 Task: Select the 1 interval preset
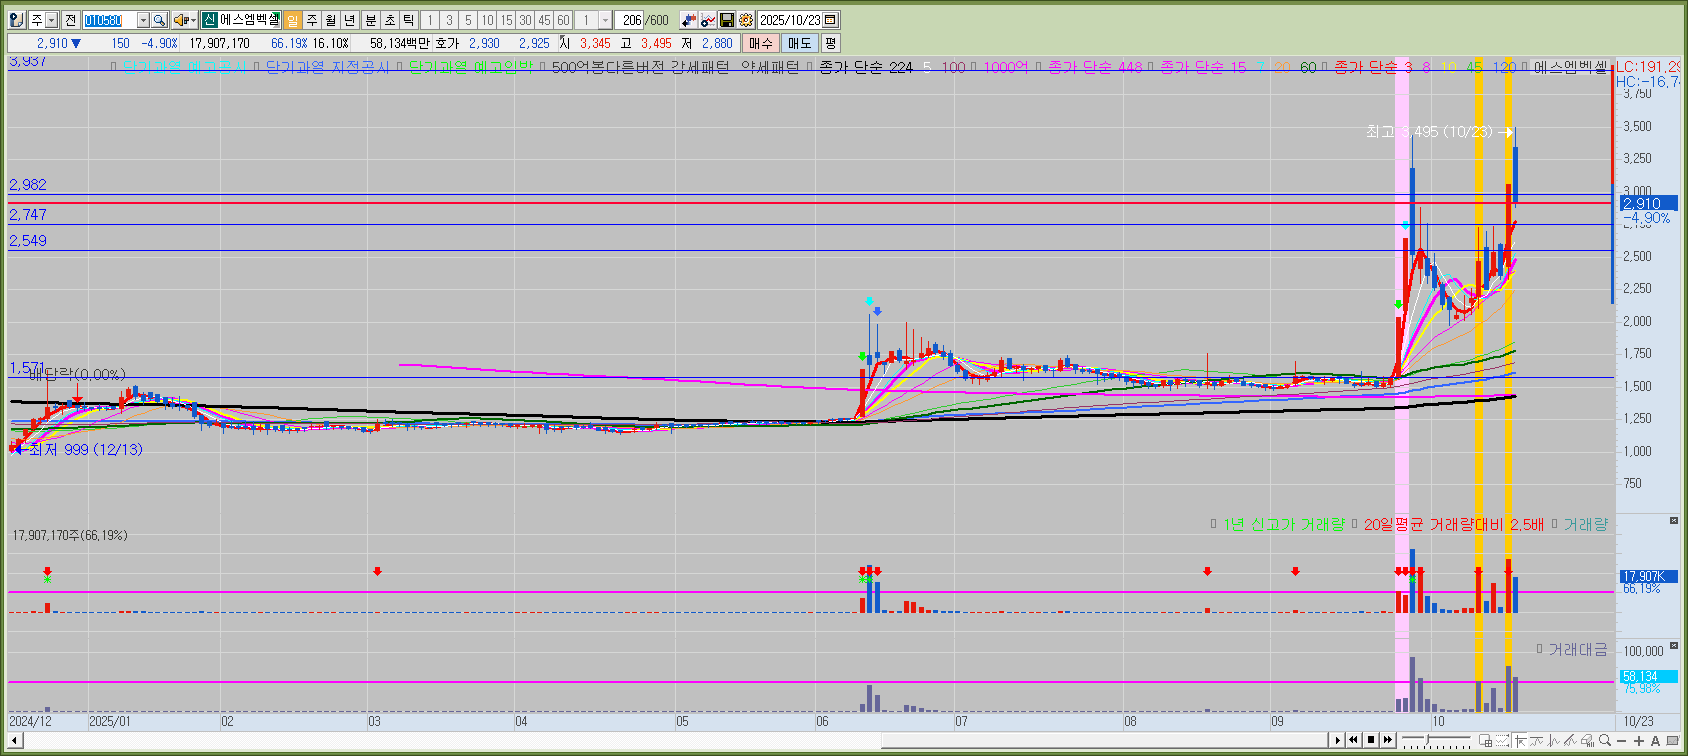(x=430, y=20)
